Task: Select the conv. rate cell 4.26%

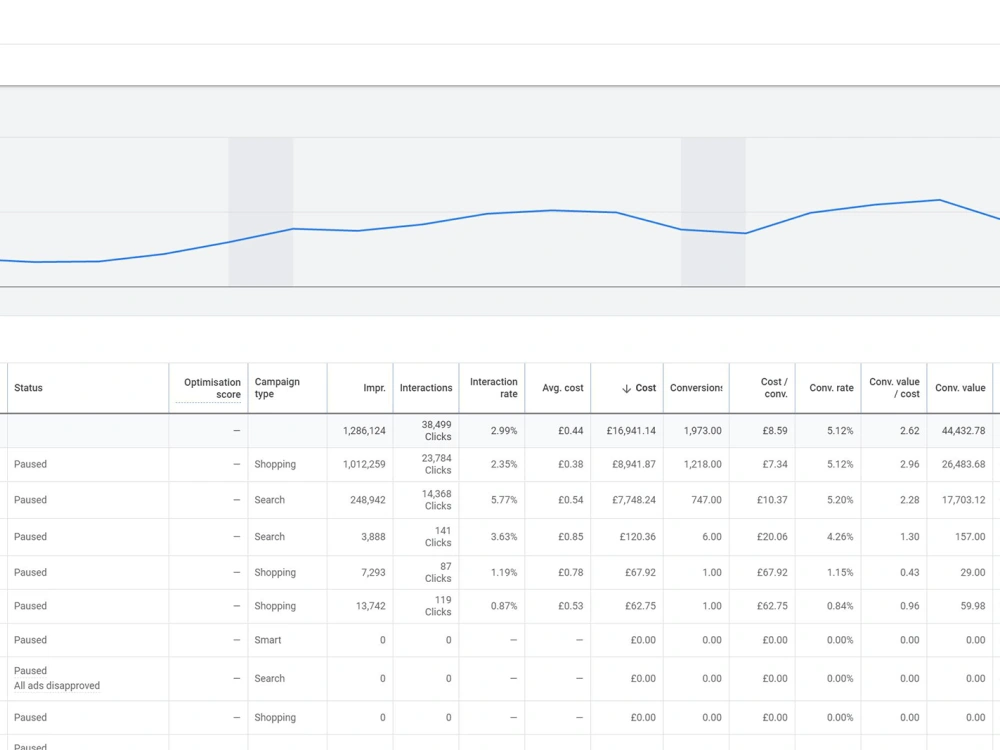Action: [x=840, y=537]
